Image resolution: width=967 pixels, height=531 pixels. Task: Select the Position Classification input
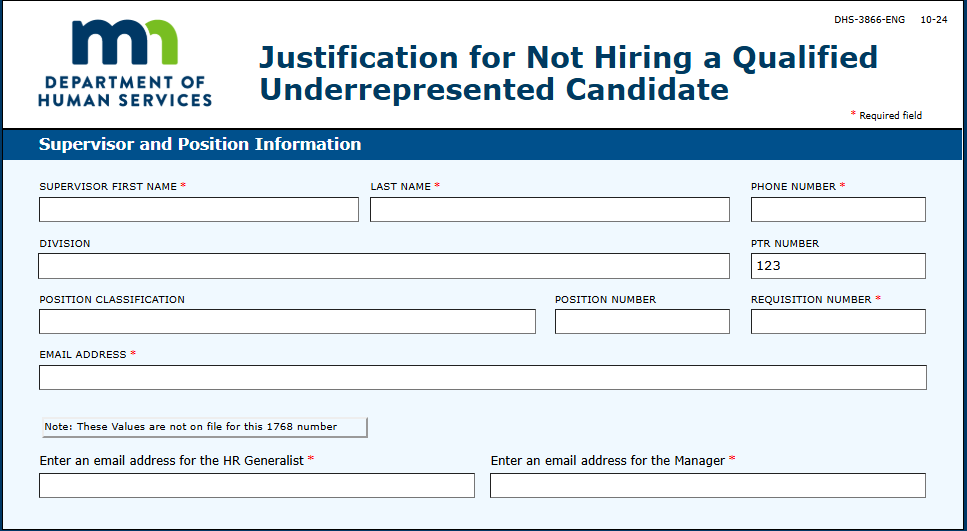287,321
